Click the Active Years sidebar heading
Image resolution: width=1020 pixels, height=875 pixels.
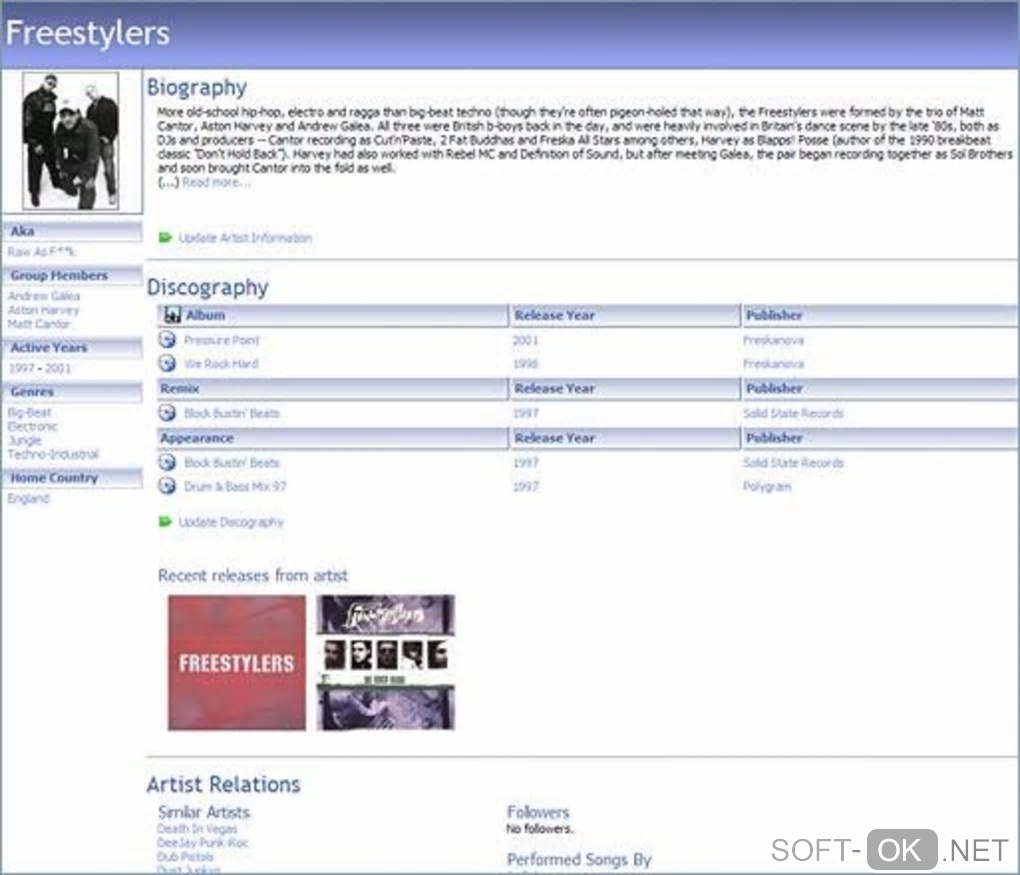point(72,347)
